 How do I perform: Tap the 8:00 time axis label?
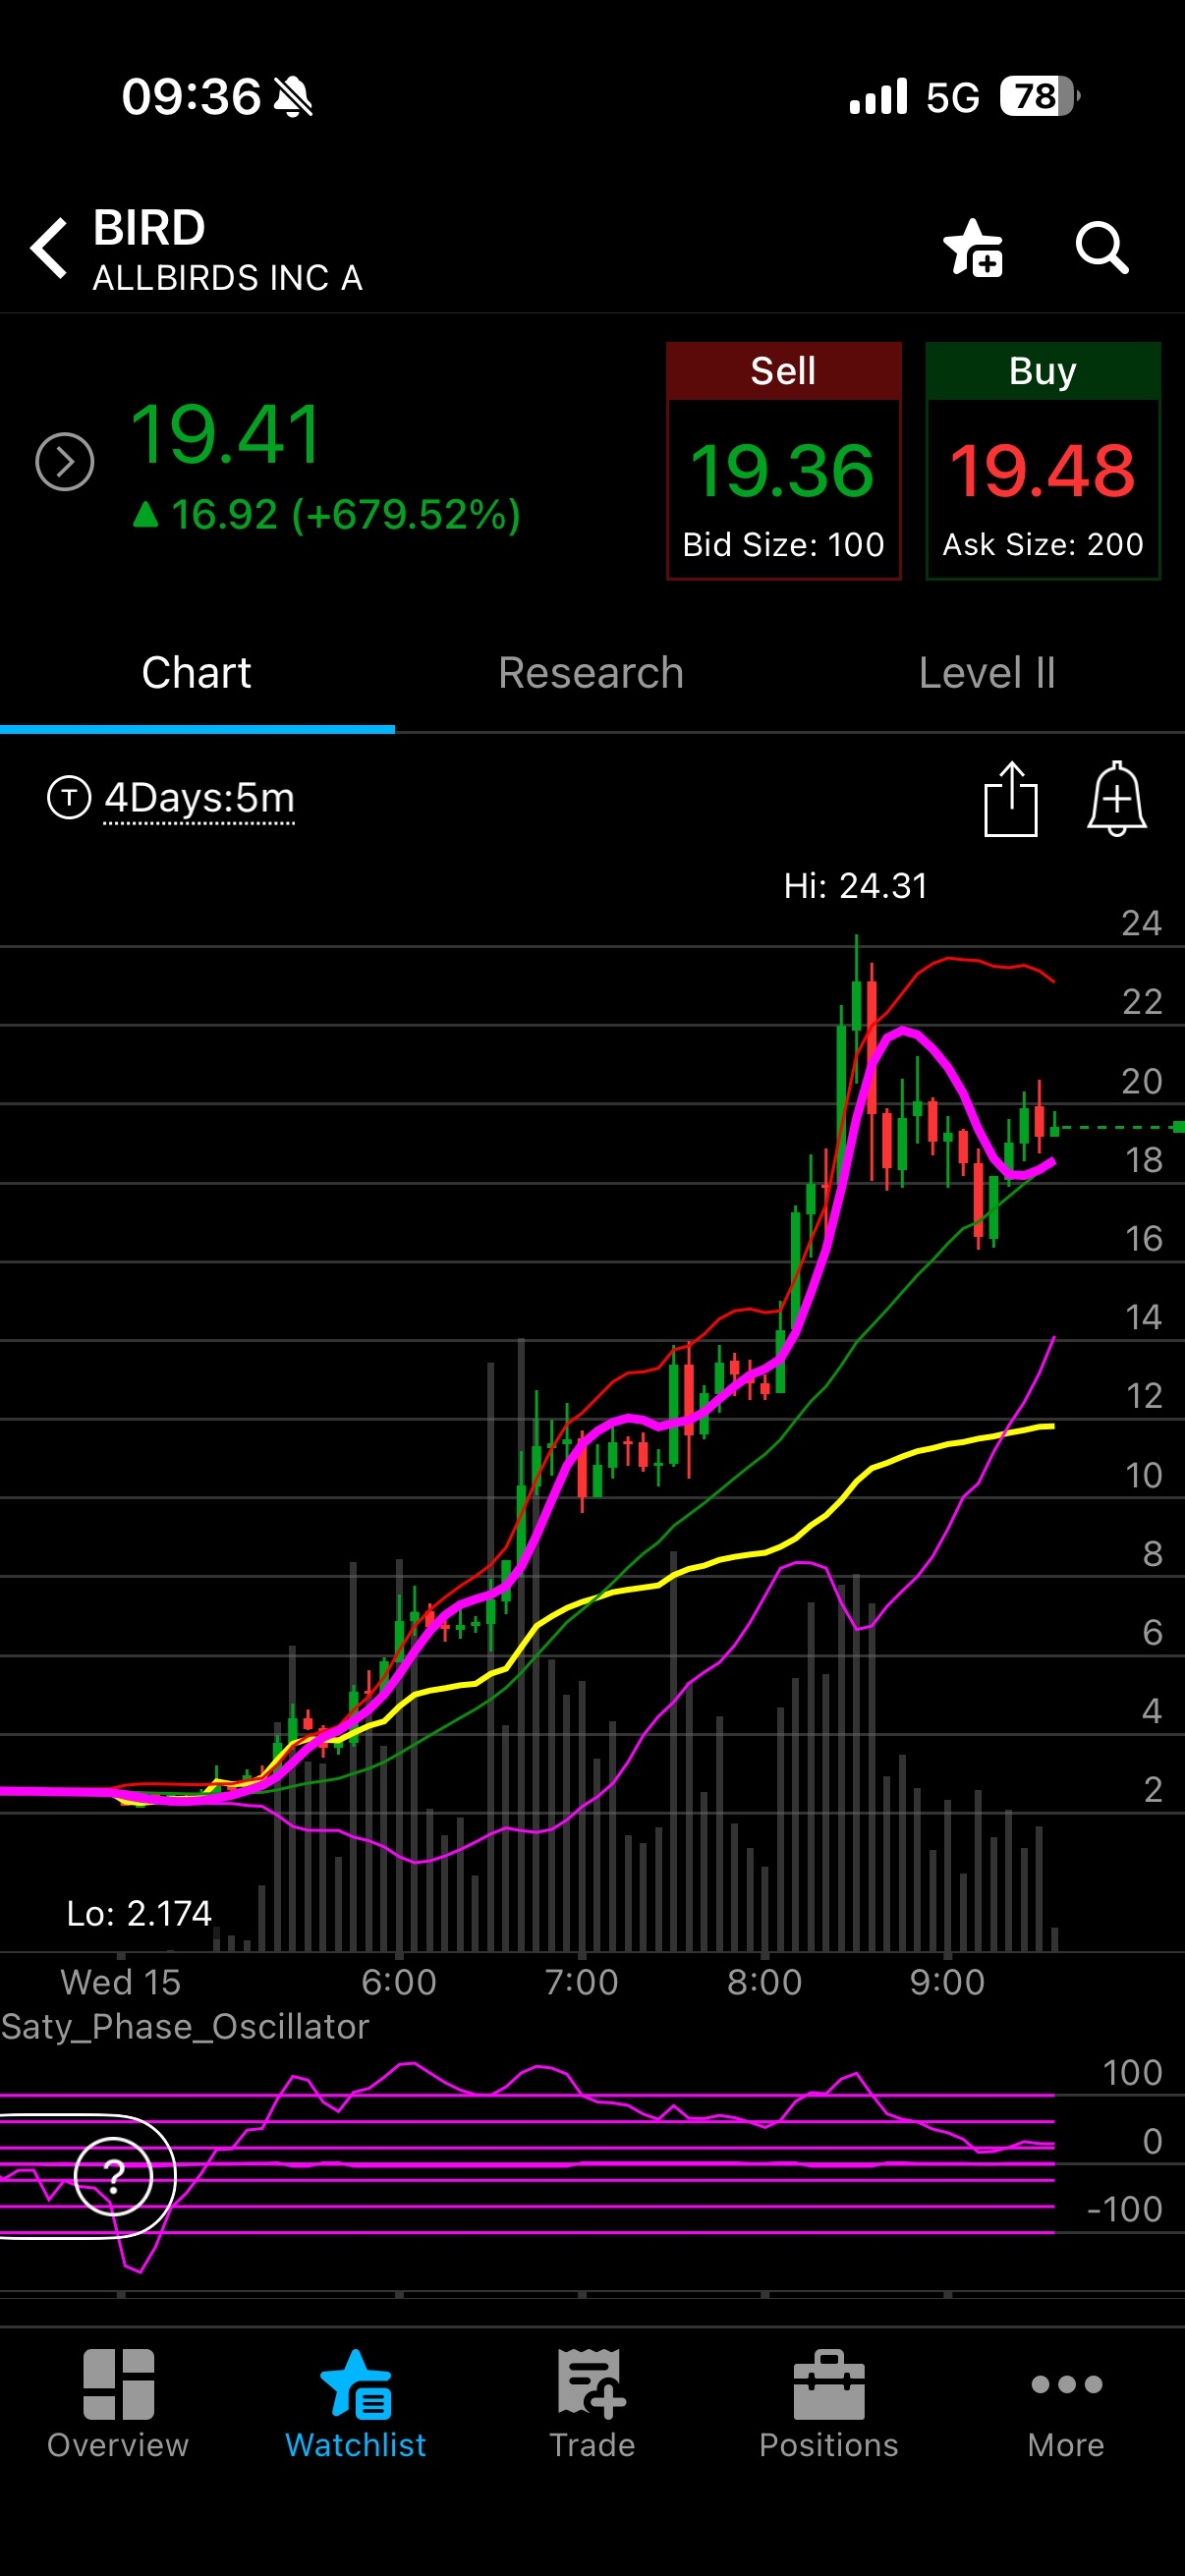click(765, 1981)
